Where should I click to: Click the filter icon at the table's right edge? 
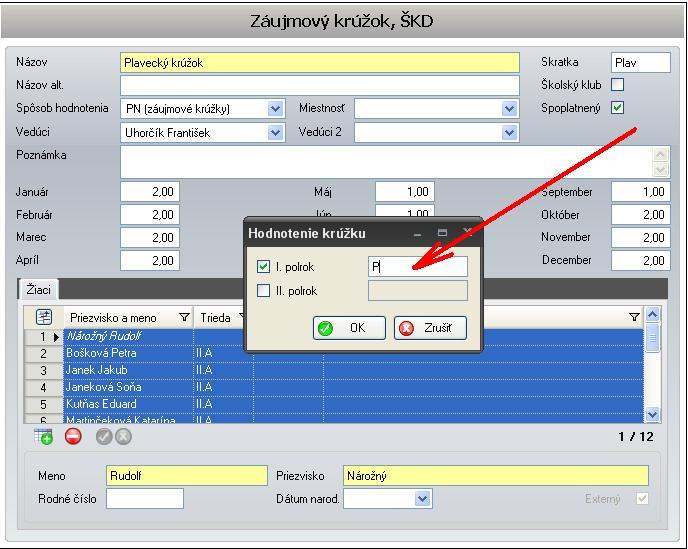pos(634,317)
